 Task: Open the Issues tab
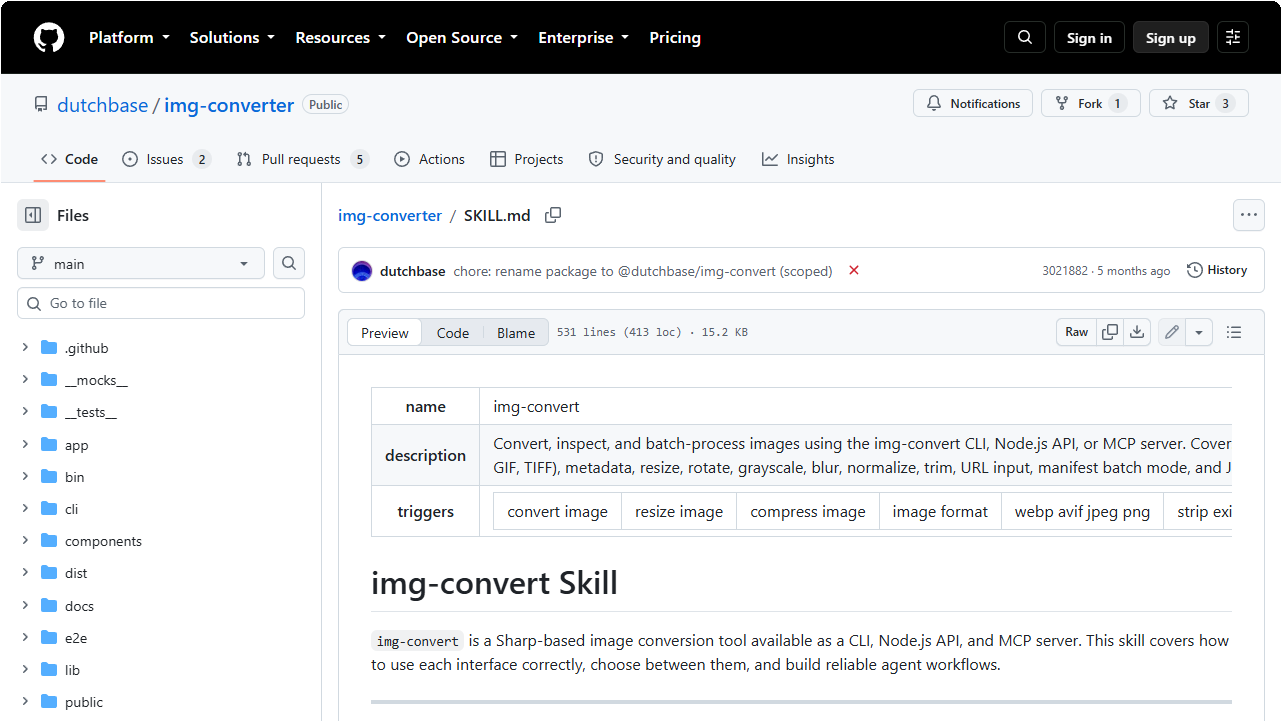click(x=166, y=159)
